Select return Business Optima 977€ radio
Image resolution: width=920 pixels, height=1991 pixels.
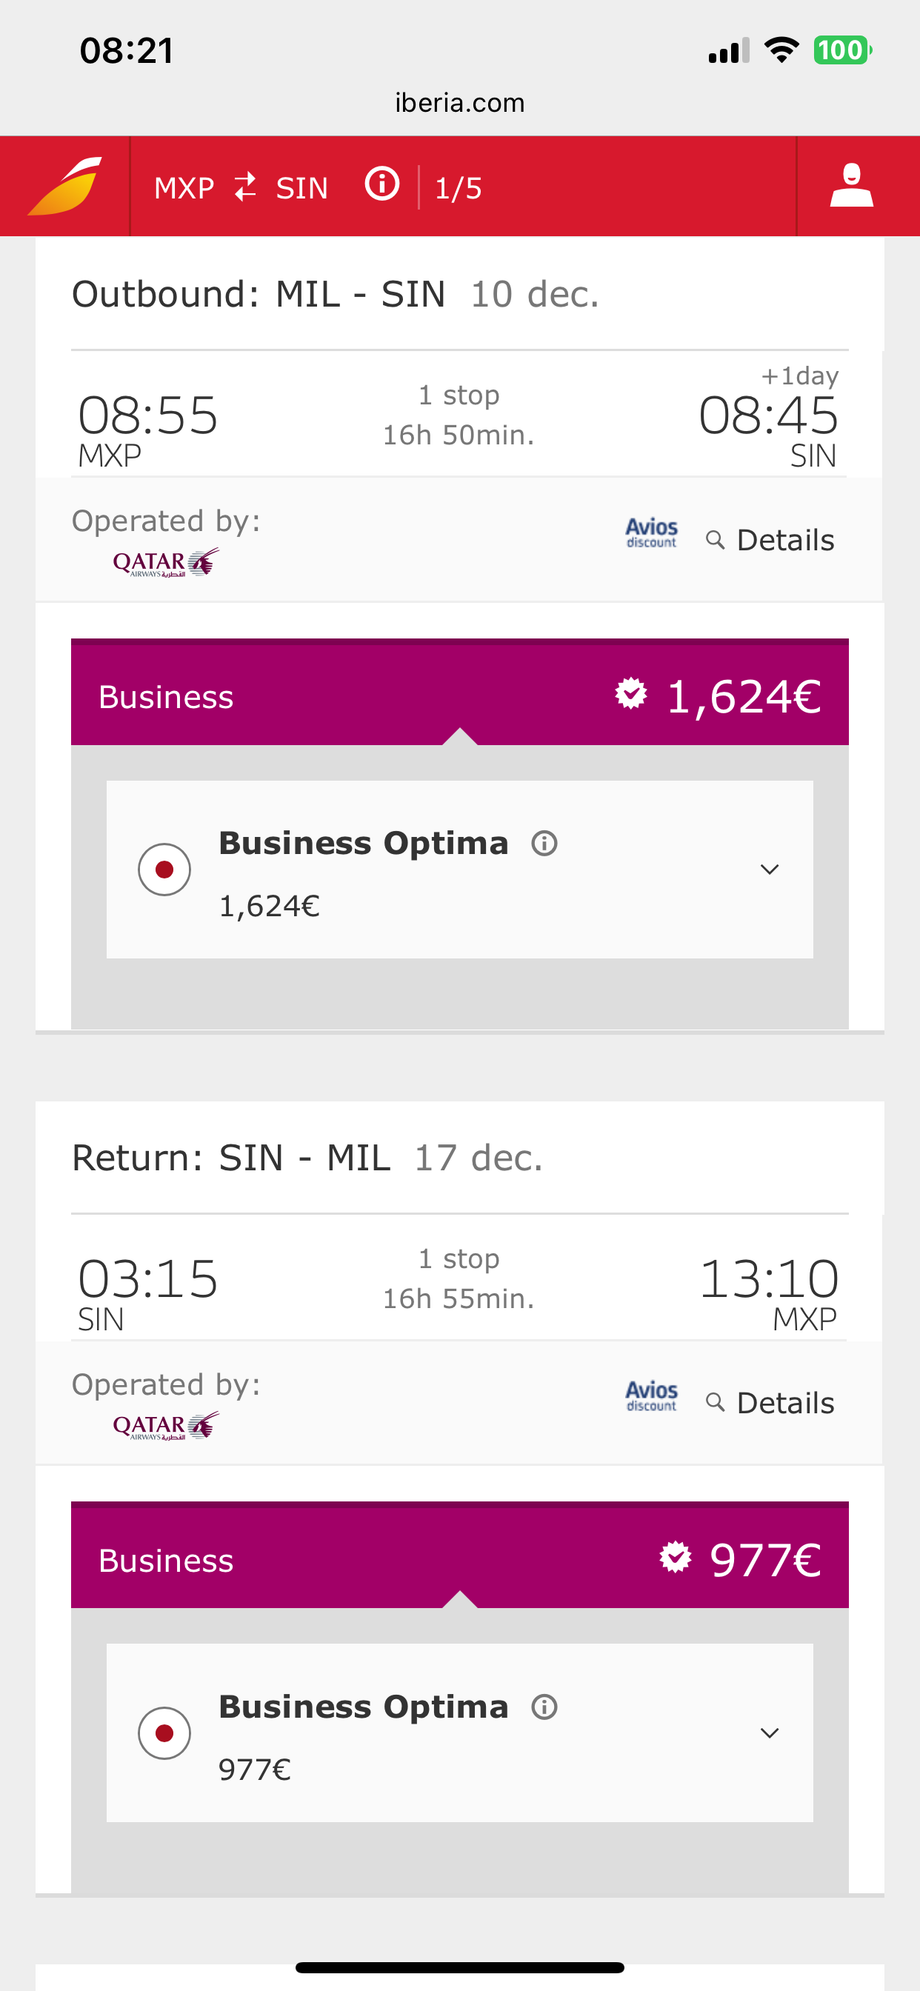(165, 1733)
